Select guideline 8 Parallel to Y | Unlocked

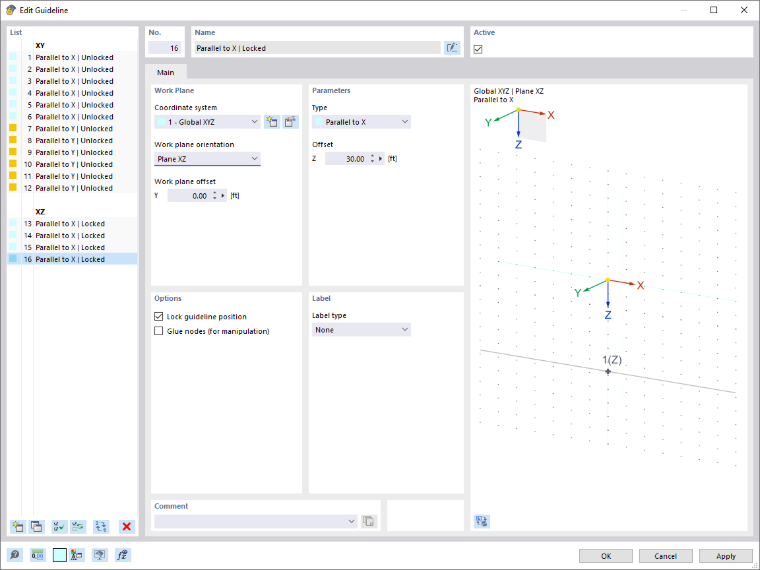point(72,141)
